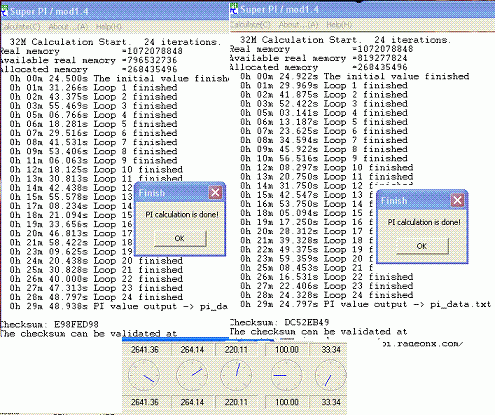Click 'PI calculation is done!' in left dialog

[x=182, y=214]
